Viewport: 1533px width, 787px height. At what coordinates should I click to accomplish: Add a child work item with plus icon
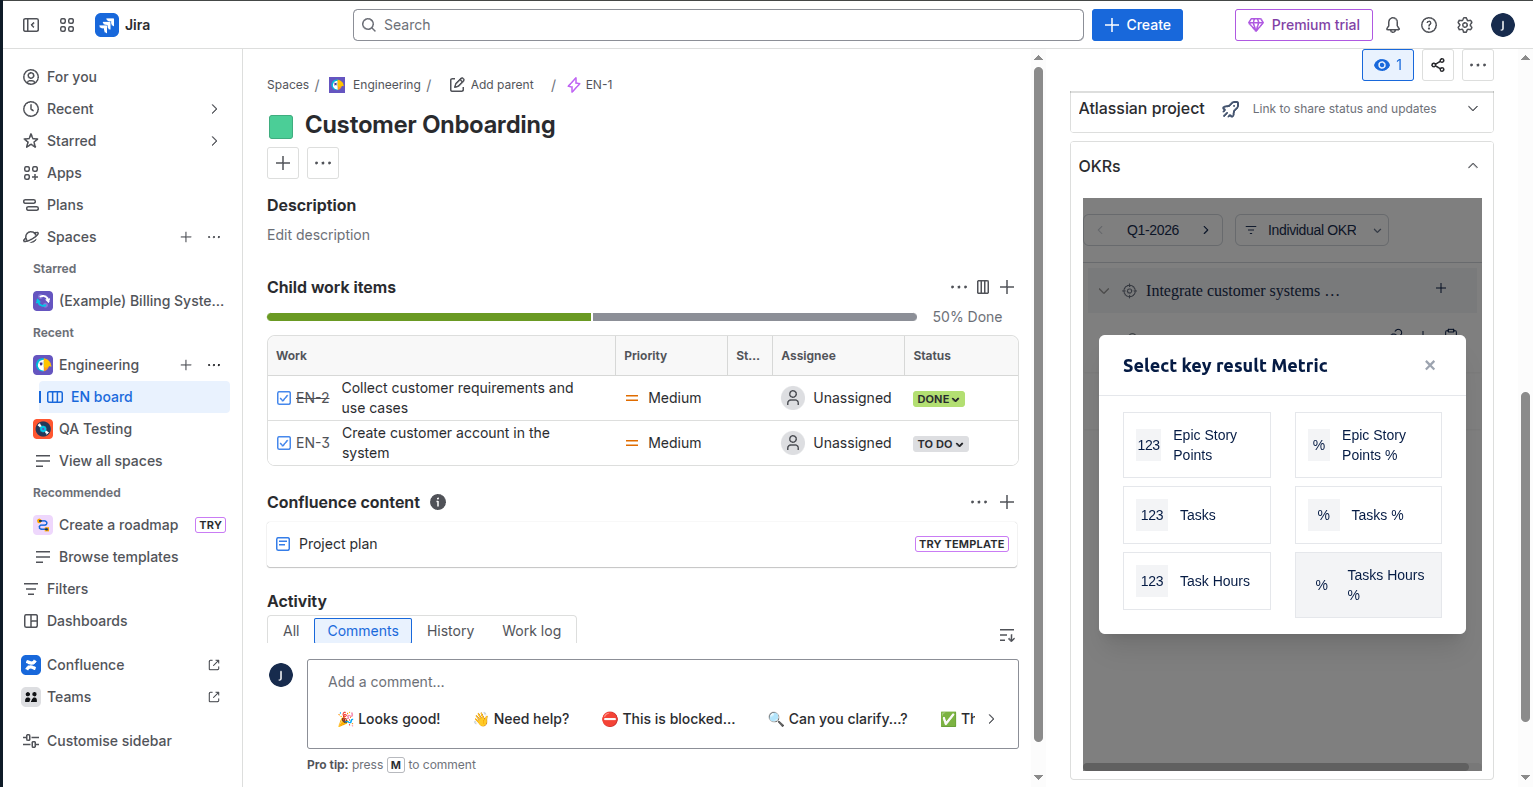pyautogui.click(x=1007, y=287)
